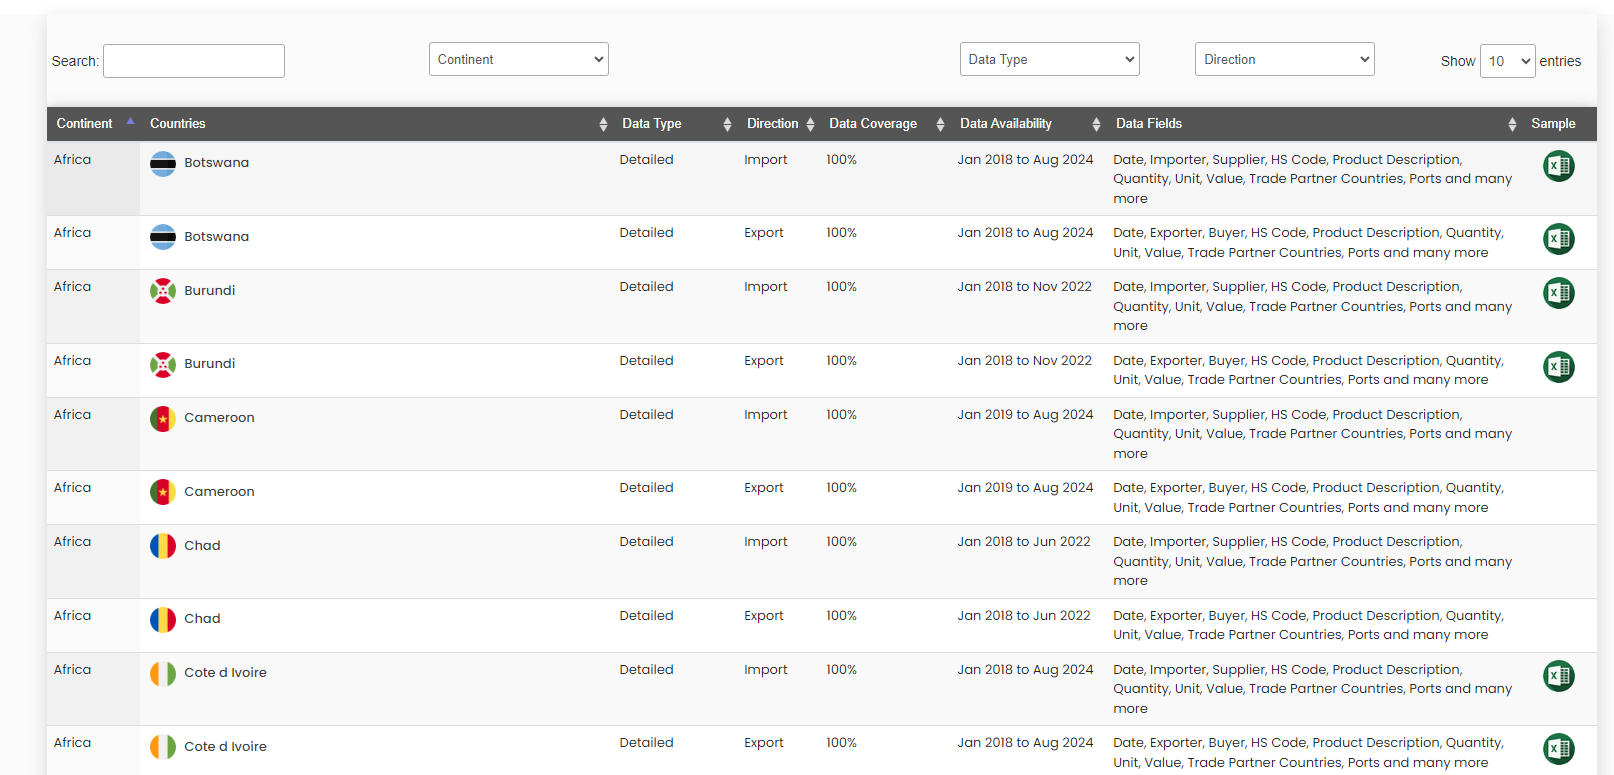Sort table by Data Availability column
The width and height of the screenshot is (1614, 775).
[x=1028, y=124]
